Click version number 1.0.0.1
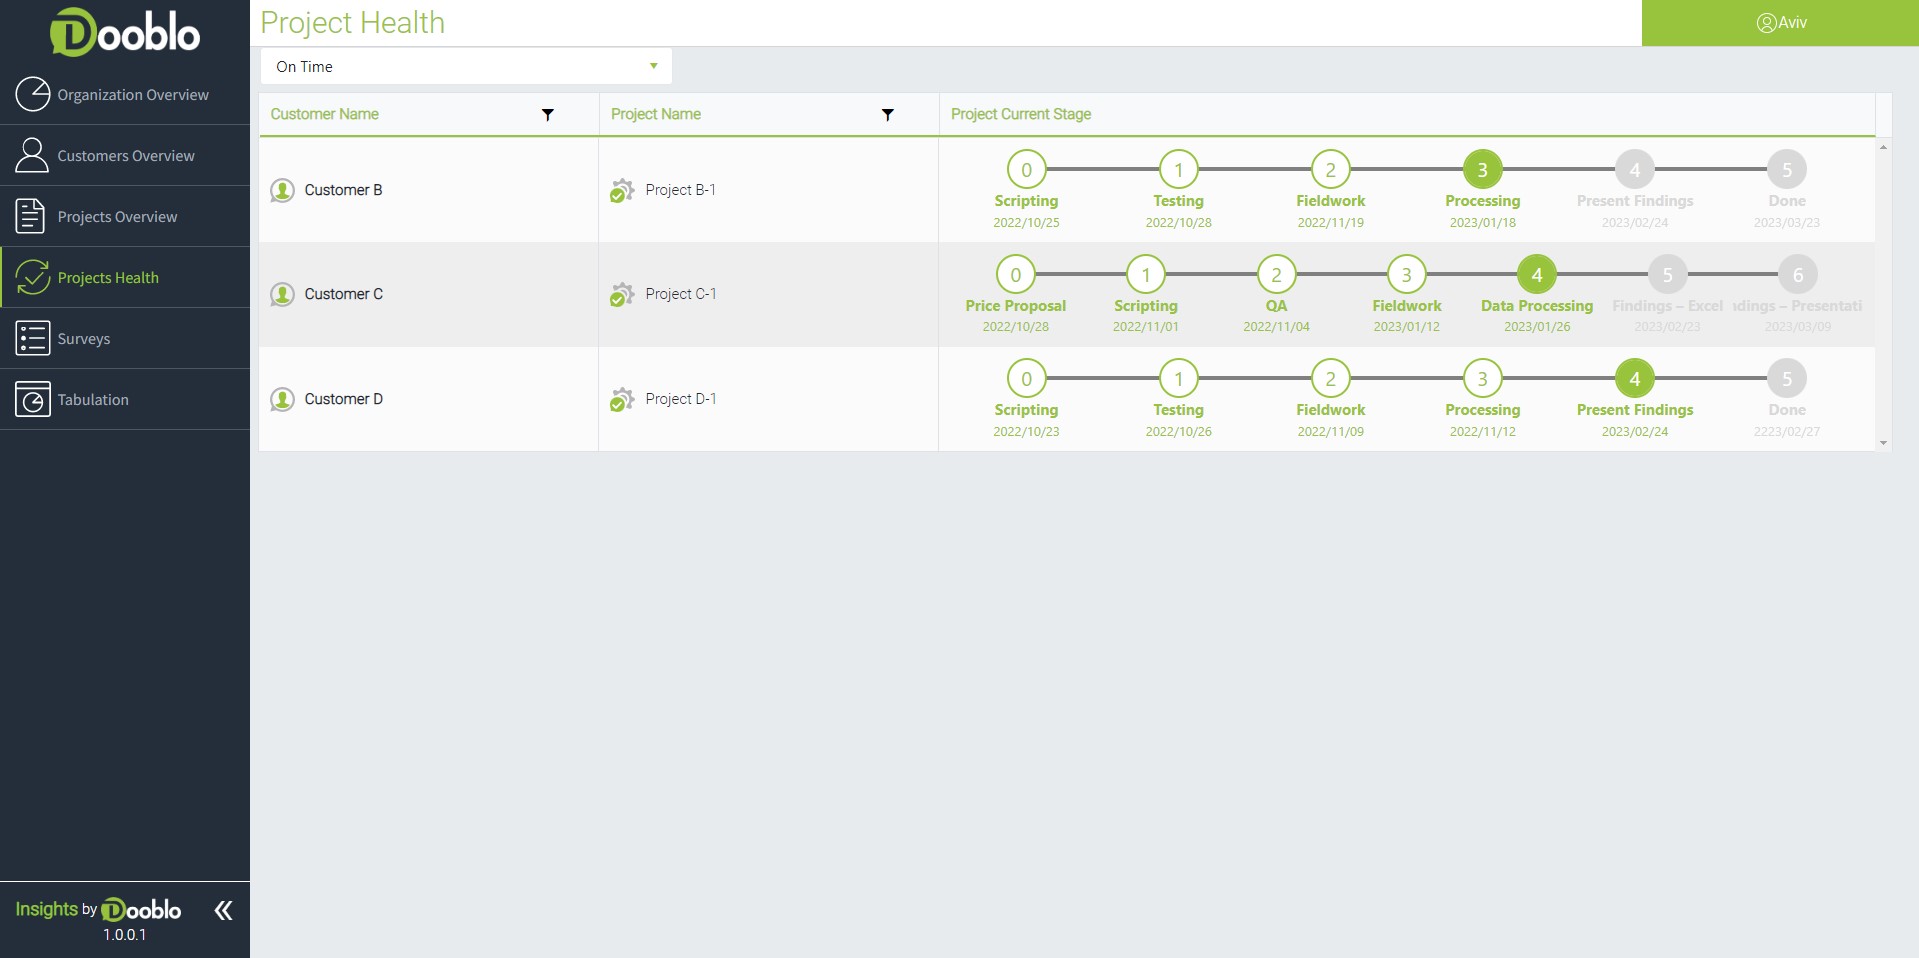This screenshot has width=1919, height=958. click(x=124, y=935)
